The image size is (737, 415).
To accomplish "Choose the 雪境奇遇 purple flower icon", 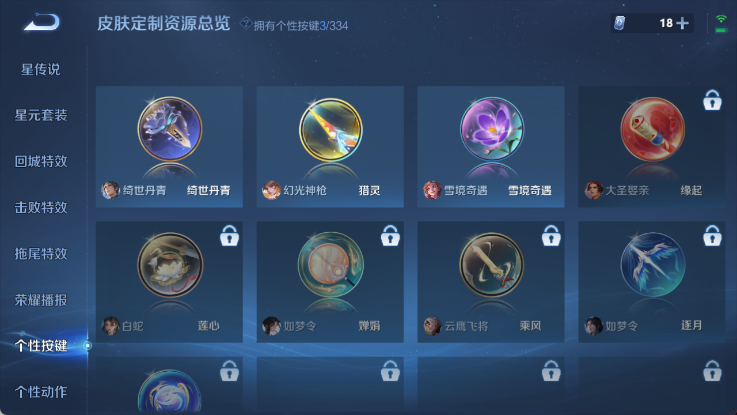I will point(492,129).
